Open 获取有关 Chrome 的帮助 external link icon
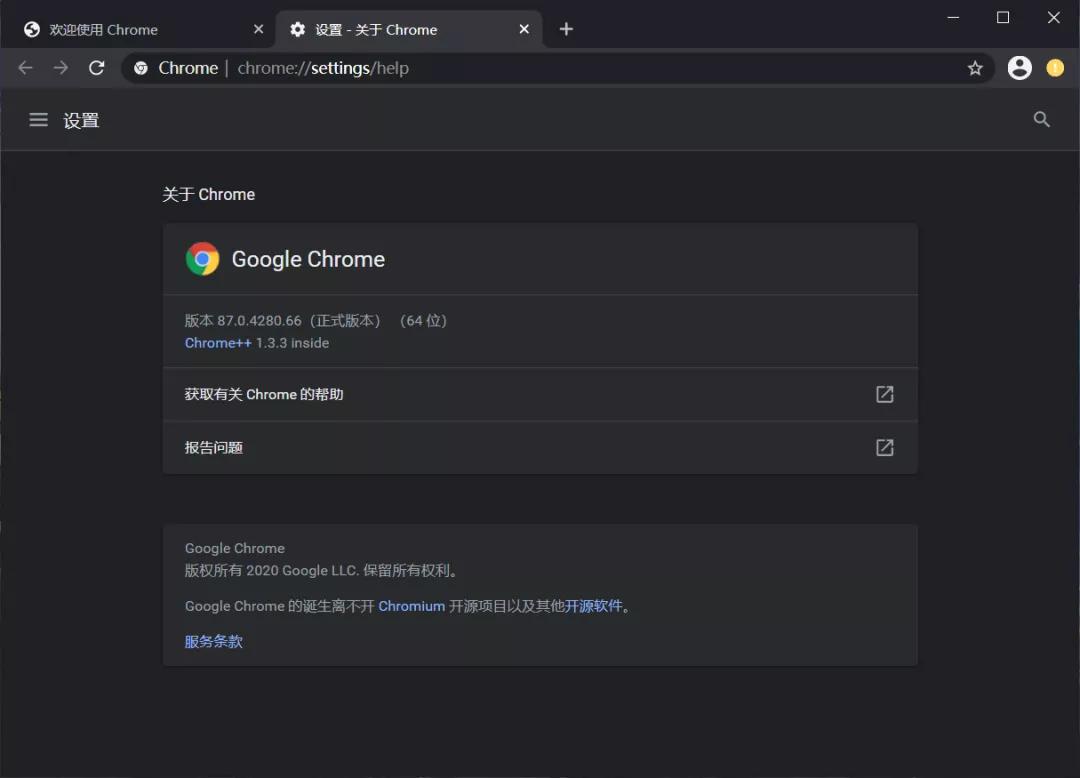Viewport: 1080px width, 778px height. (884, 394)
